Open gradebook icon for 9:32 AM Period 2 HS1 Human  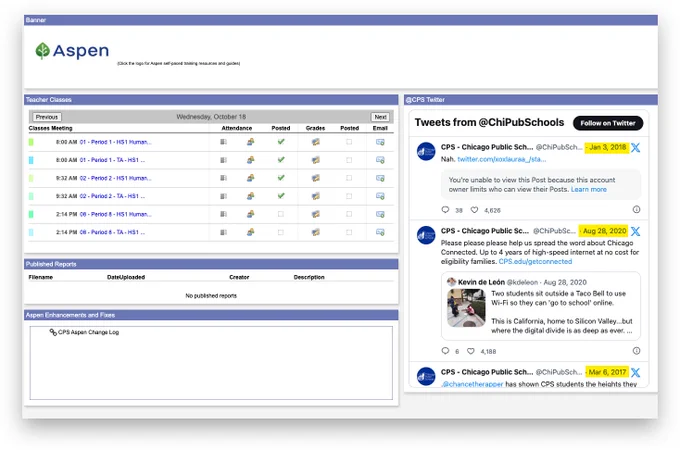tap(316, 178)
